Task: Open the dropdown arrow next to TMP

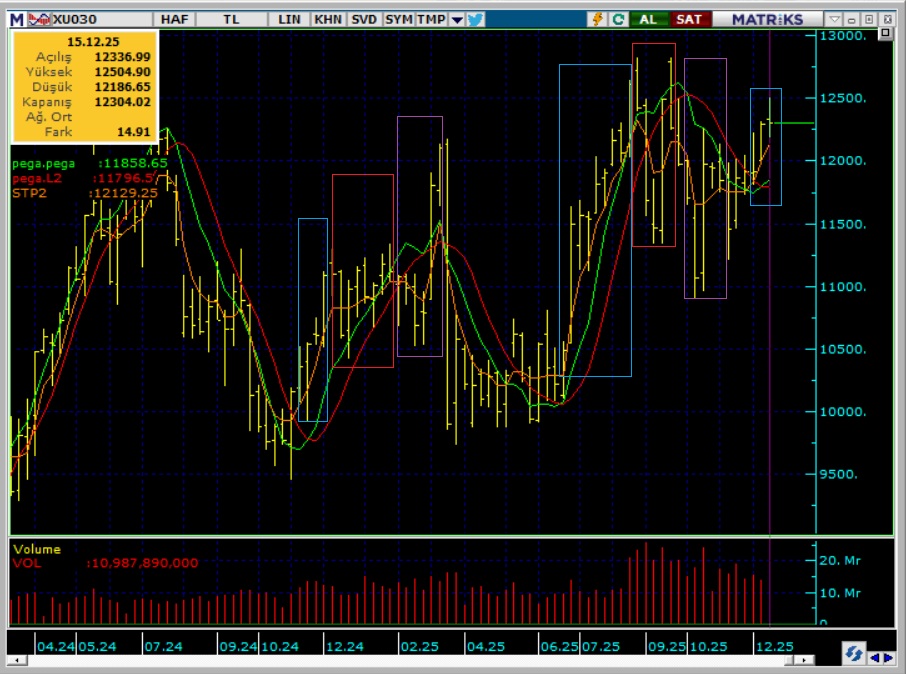Action: pyautogui.click(x=456, y=19)
